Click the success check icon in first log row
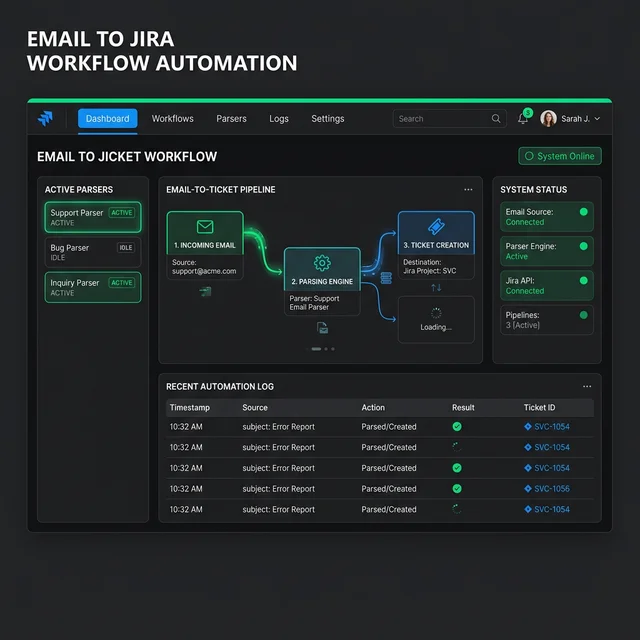The image size is (640, 640). tap(457, 427)
